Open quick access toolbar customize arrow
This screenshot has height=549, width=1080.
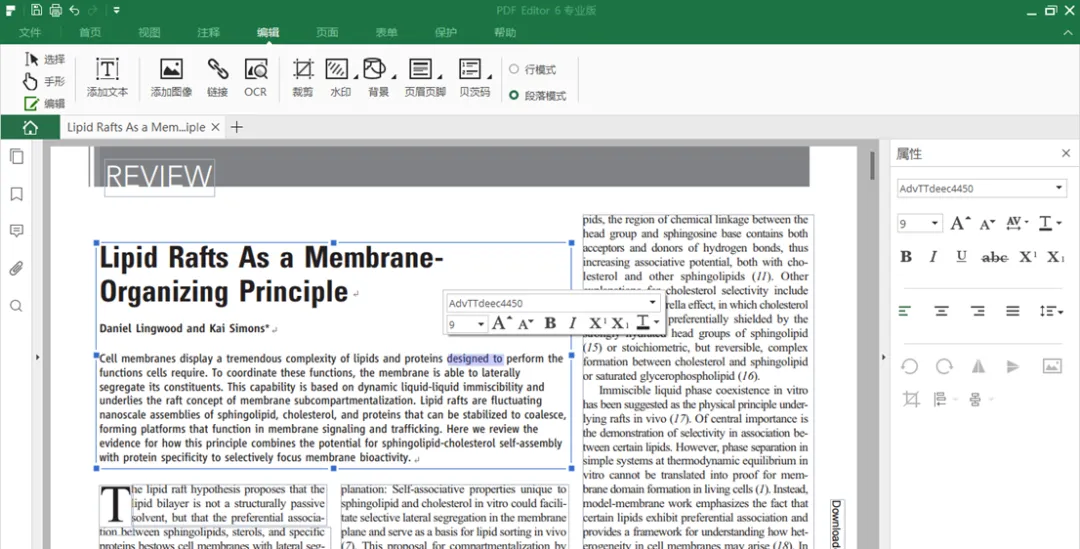(116, 10)
